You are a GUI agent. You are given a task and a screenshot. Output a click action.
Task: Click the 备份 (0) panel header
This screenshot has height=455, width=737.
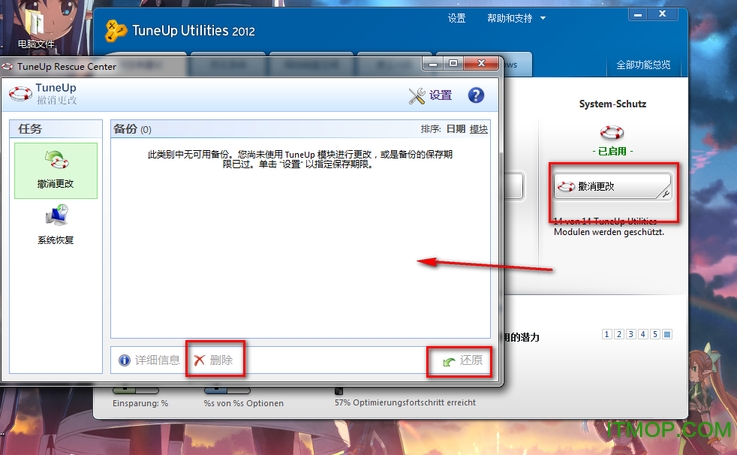coord(301,129)
